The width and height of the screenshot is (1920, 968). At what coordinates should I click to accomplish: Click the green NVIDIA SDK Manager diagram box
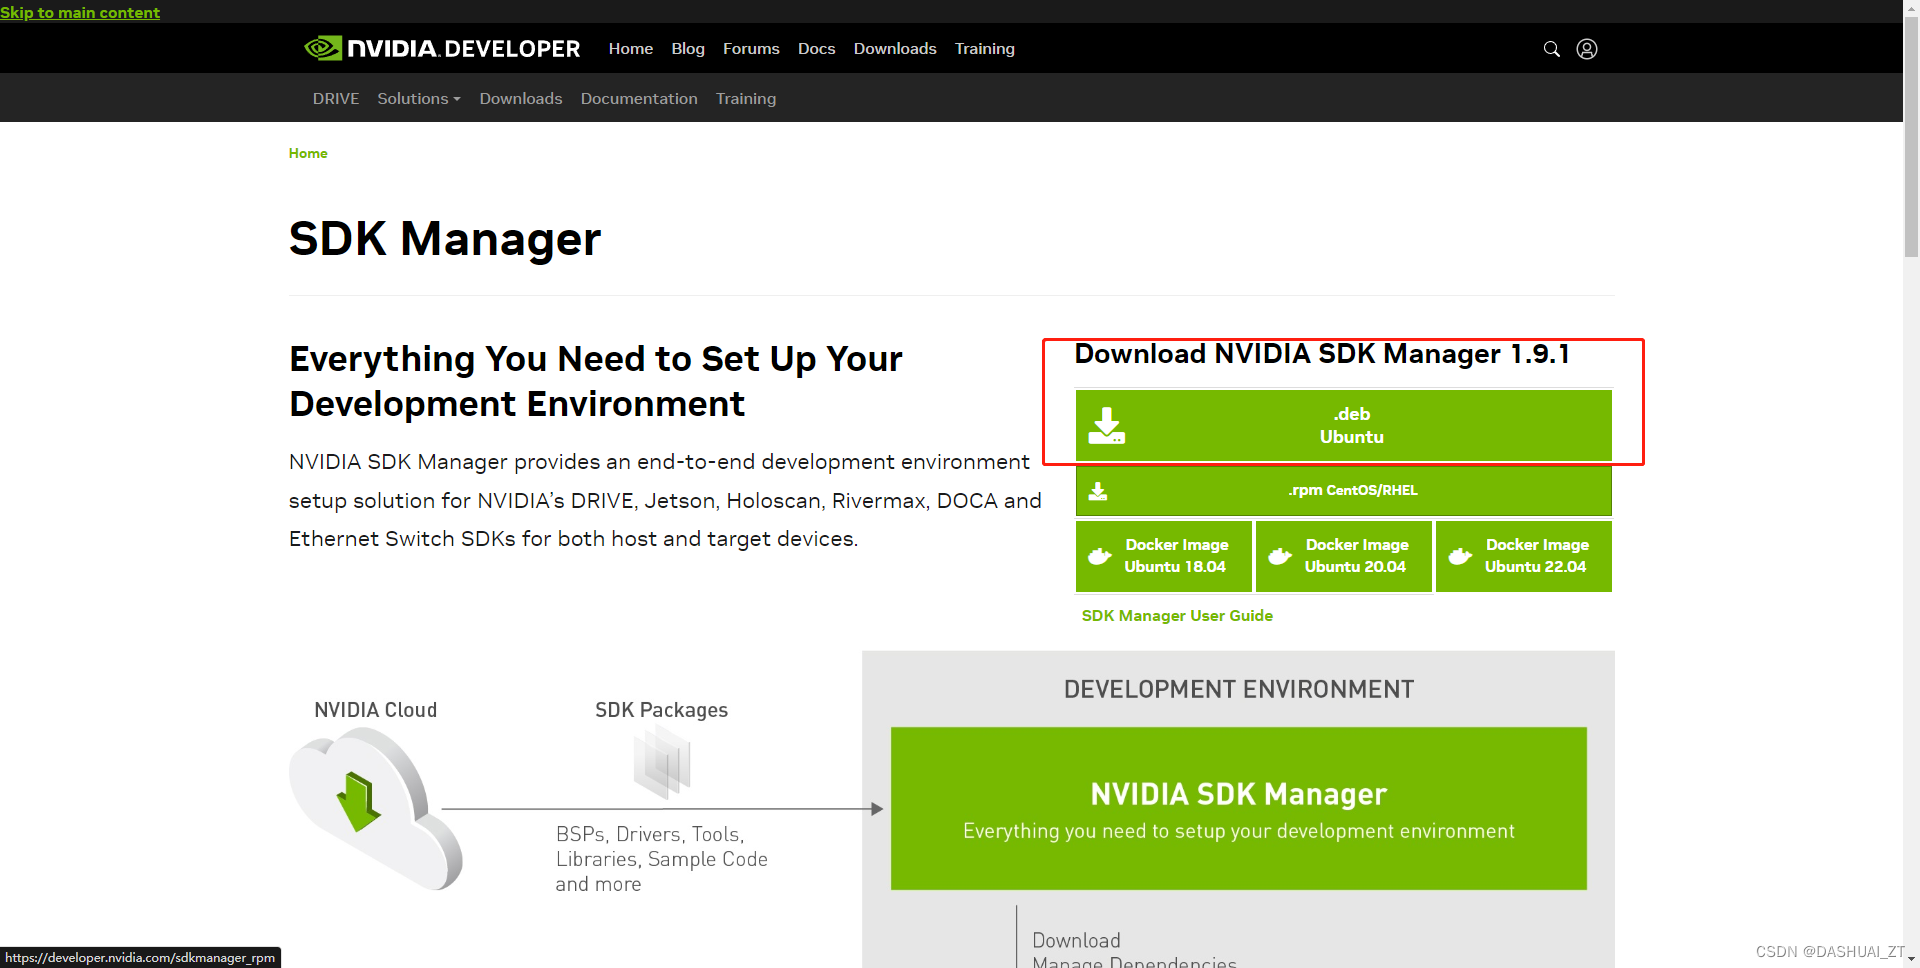1239,808
